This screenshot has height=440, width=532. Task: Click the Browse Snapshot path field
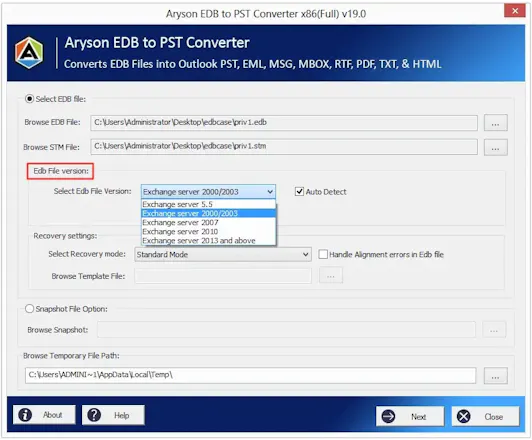point(286,330)
